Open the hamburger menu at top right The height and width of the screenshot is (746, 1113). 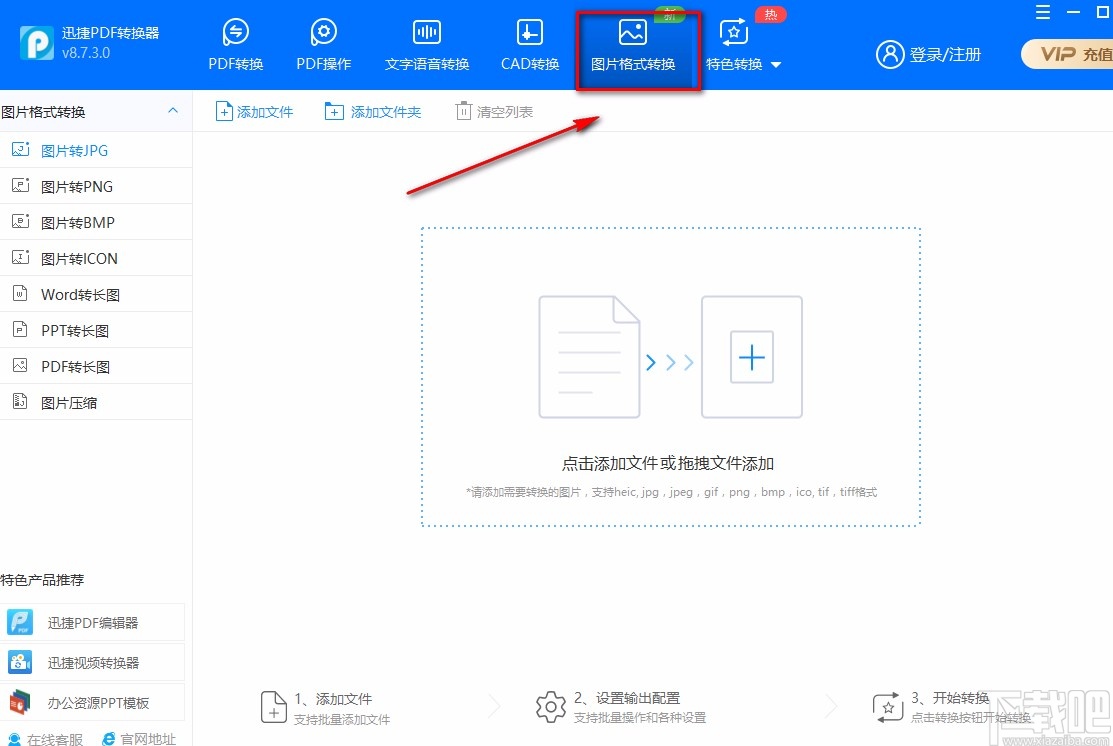point(1042,12)
